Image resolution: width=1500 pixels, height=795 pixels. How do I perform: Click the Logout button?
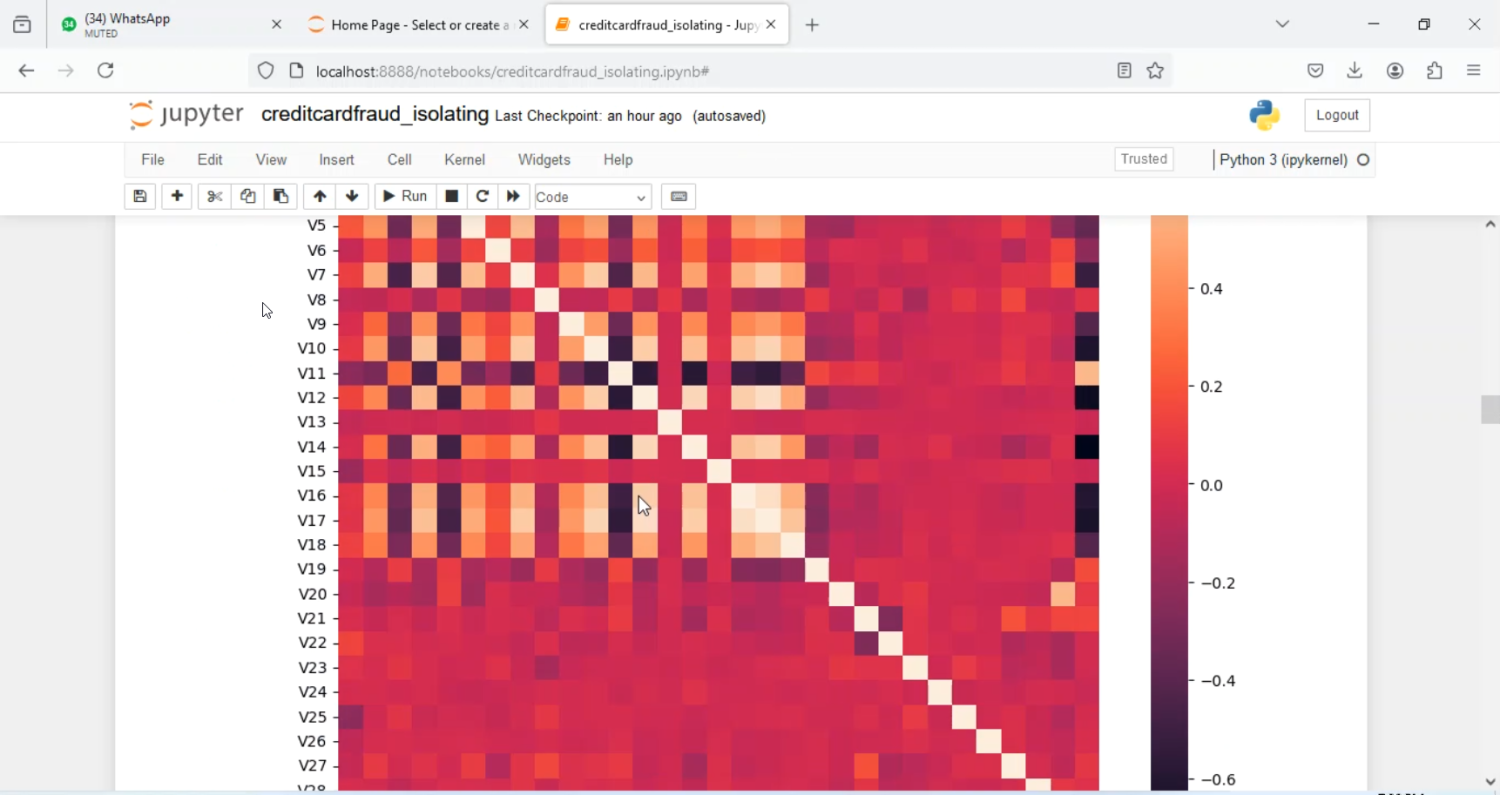[1337, 114]
